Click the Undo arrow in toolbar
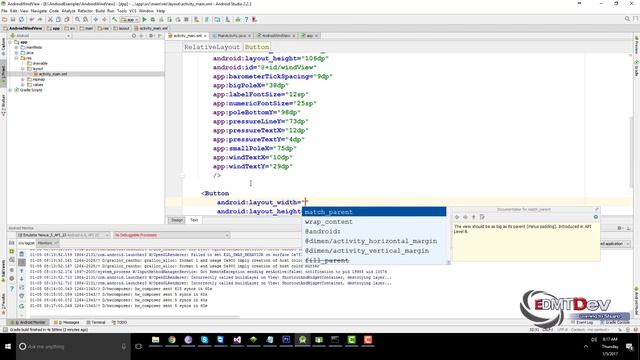Screen dimensions: 640x360 31,20
